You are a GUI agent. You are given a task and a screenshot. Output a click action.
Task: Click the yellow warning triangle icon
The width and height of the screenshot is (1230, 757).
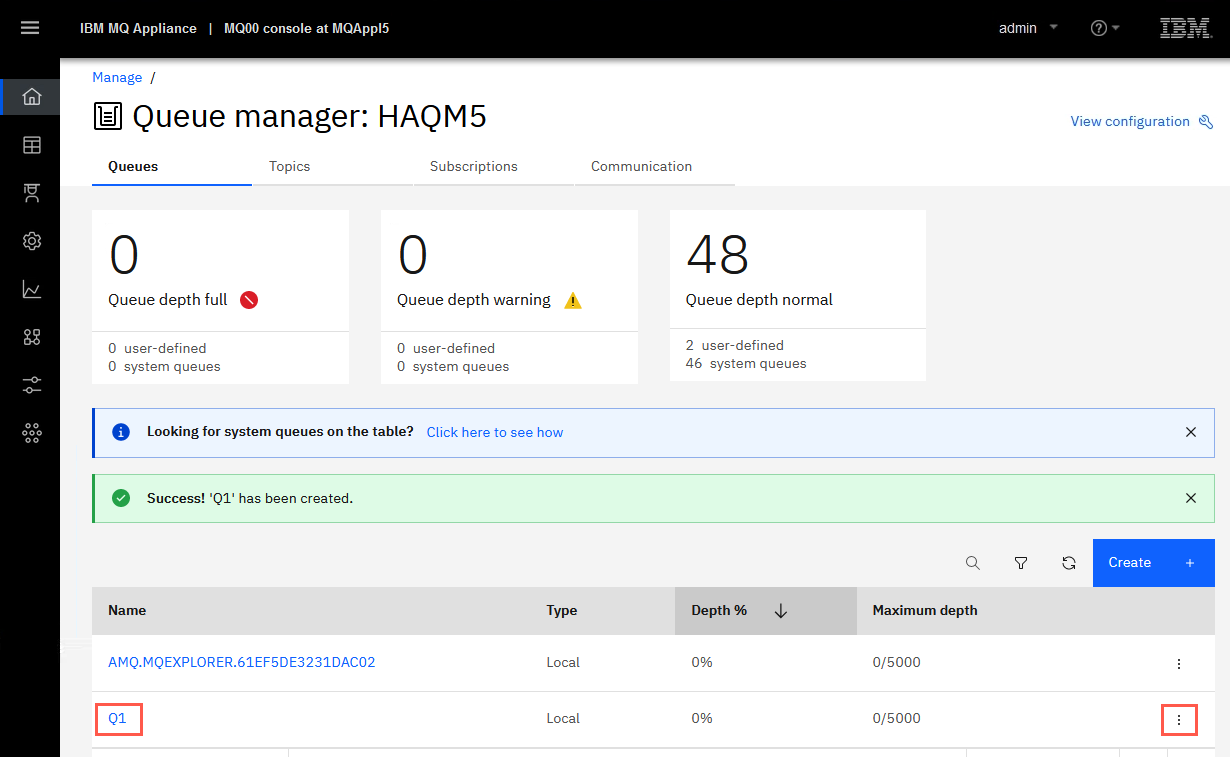point(573,300)
